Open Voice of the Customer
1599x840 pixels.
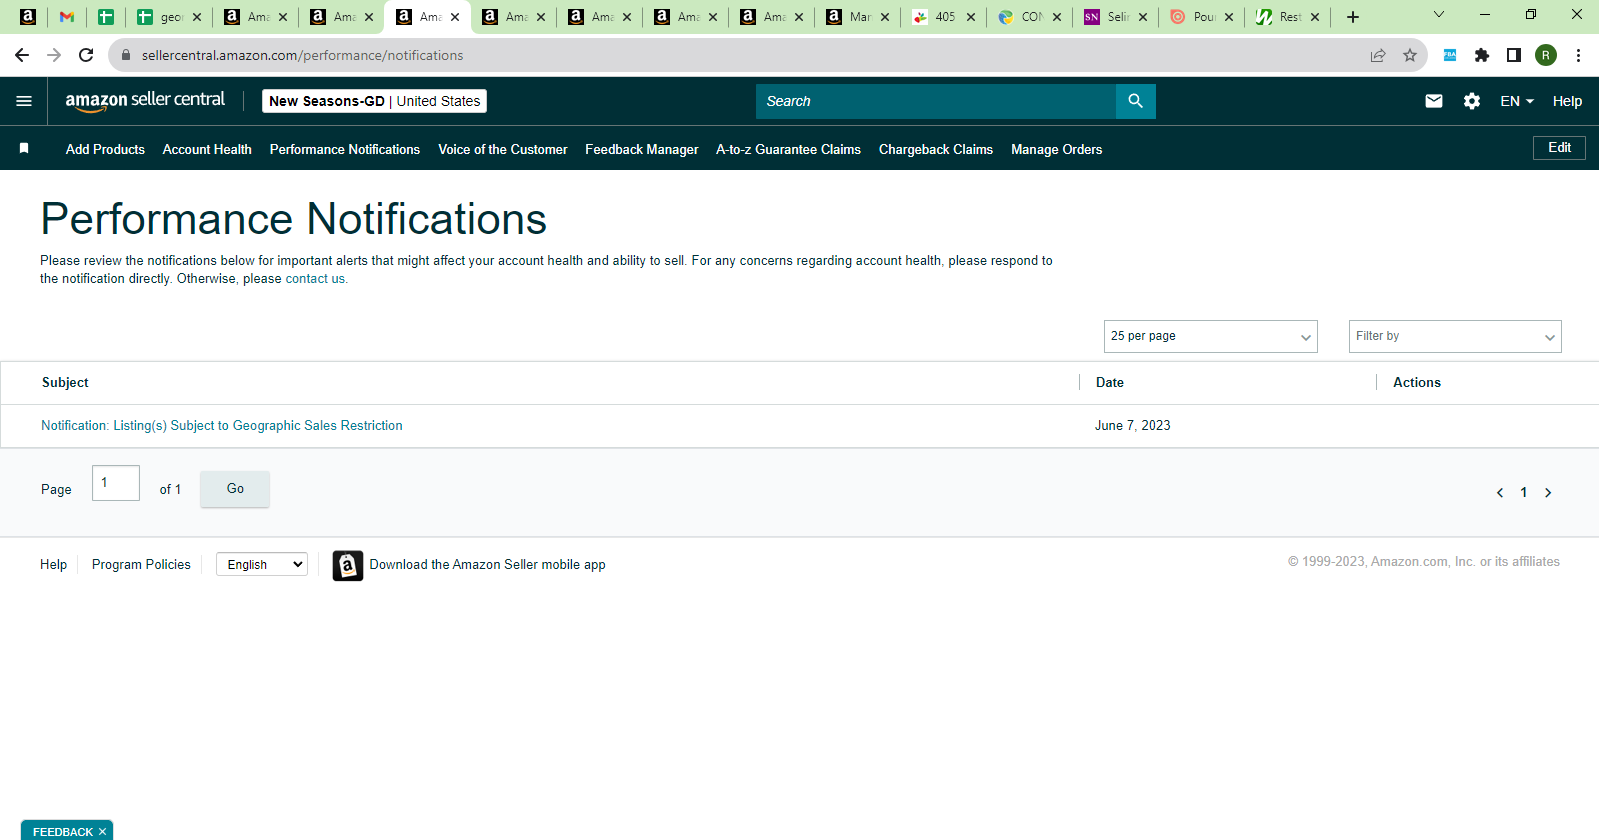coord(503,149)
